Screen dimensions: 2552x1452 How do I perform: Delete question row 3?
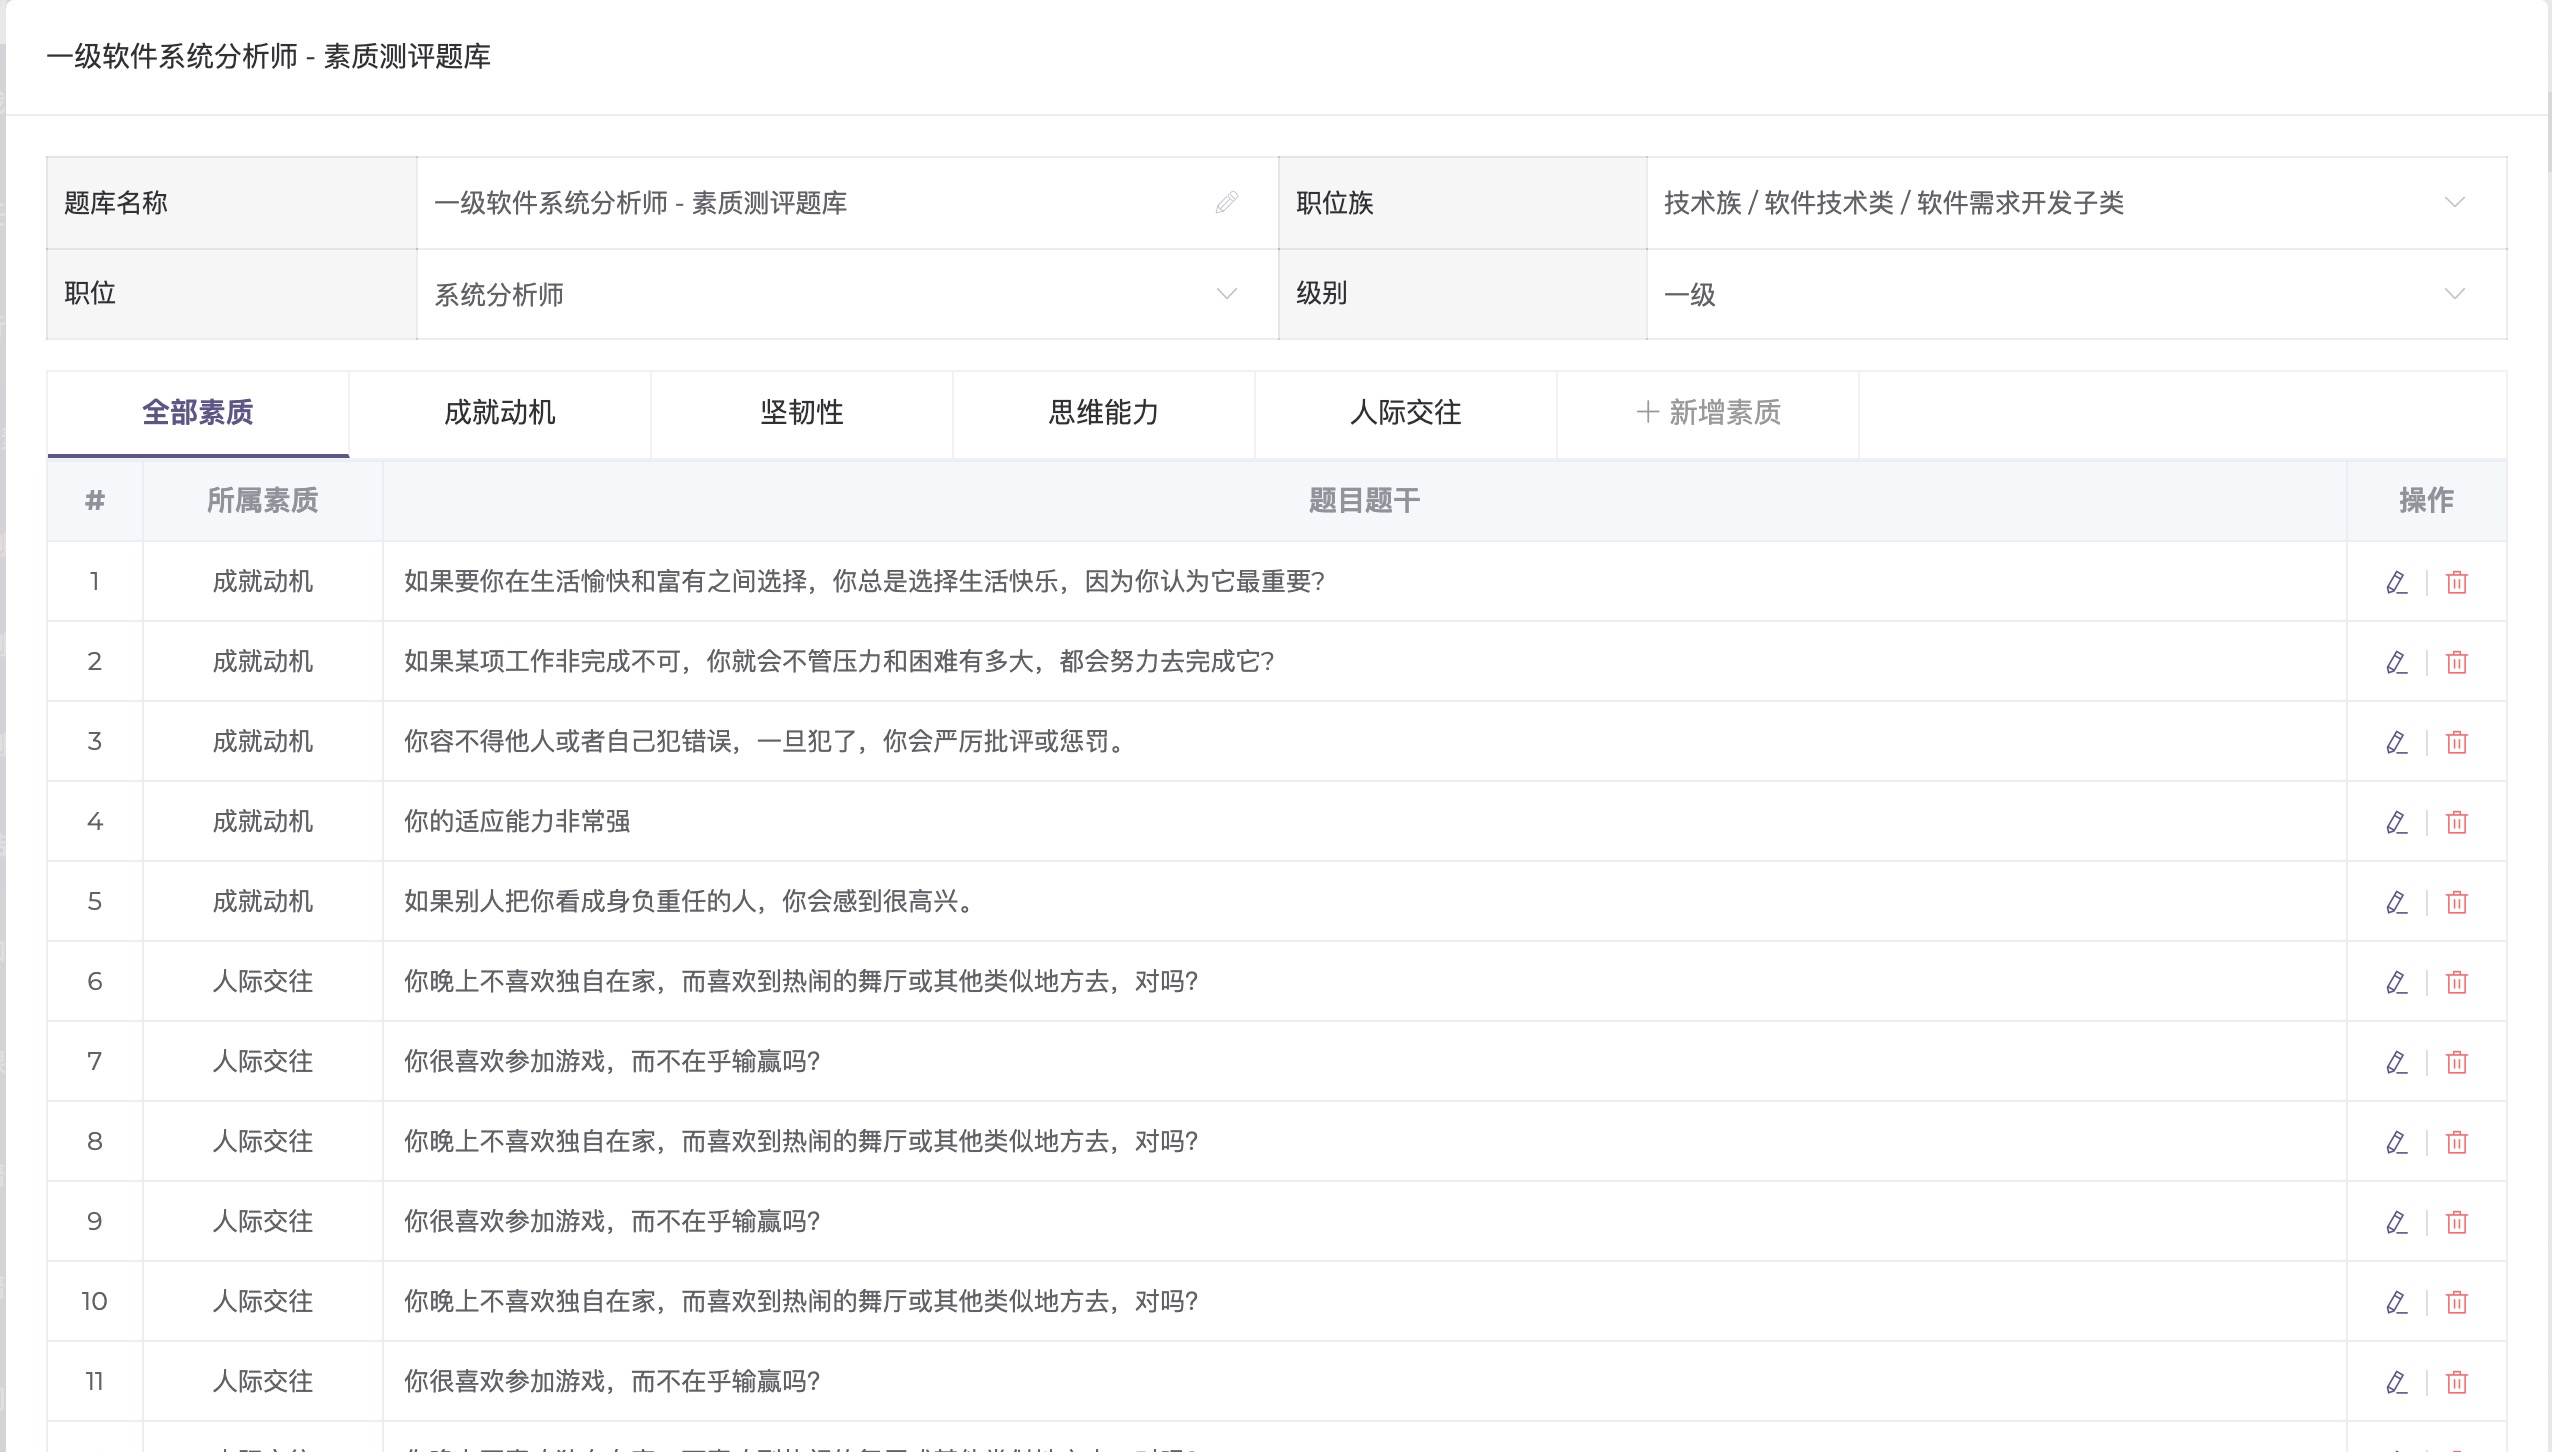[2456, 742]
